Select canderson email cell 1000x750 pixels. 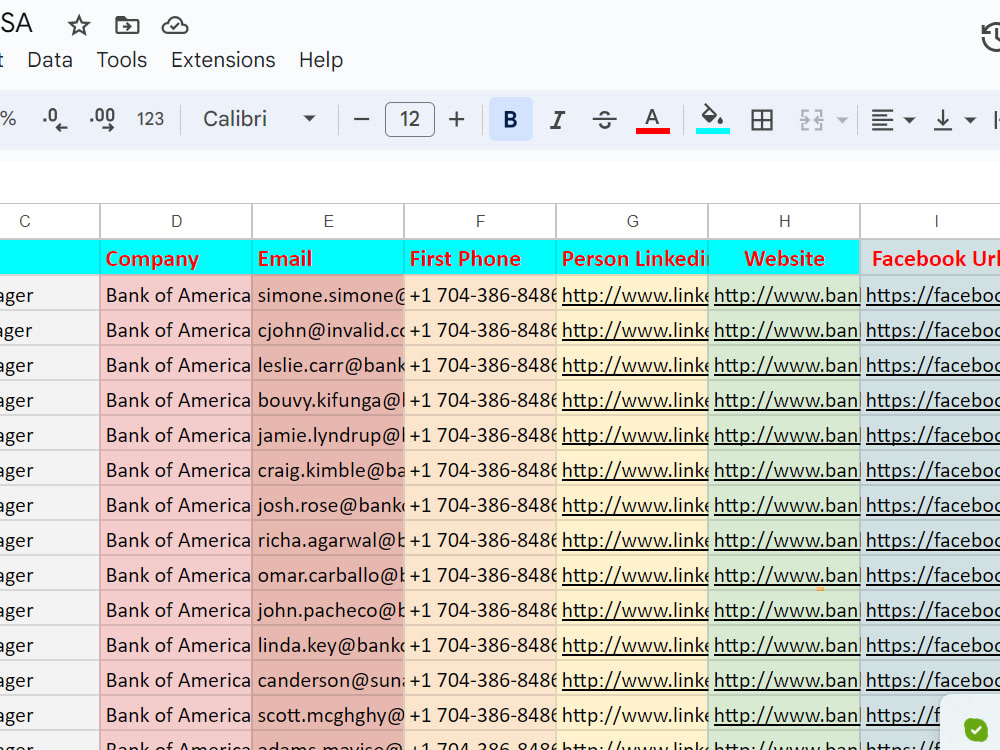328,681
